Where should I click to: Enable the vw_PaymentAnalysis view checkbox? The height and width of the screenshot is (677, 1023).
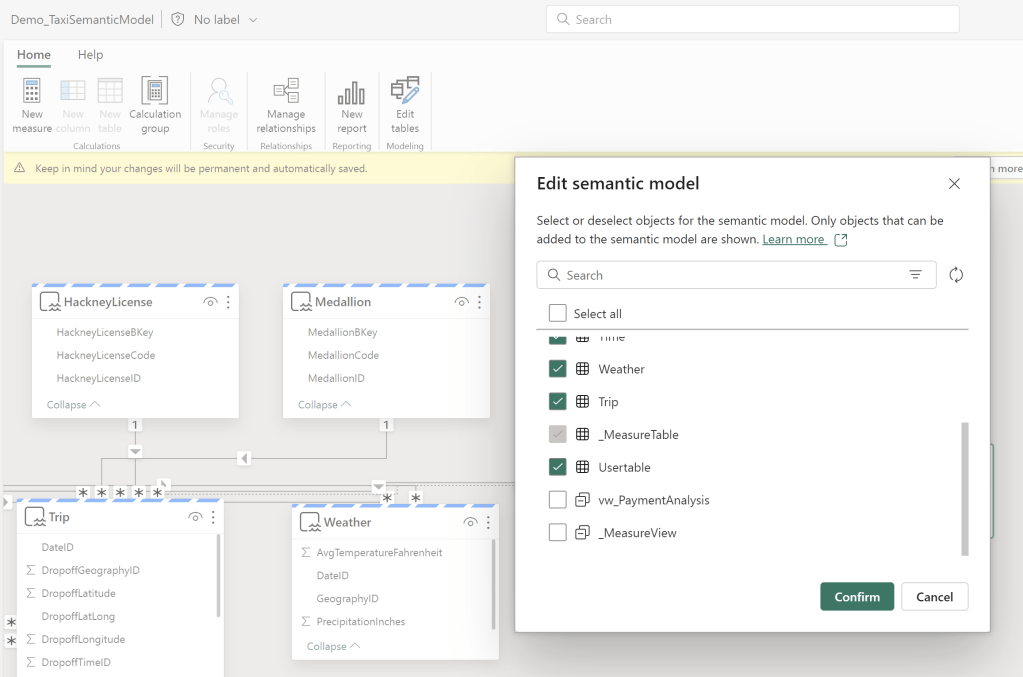(558, 500)
